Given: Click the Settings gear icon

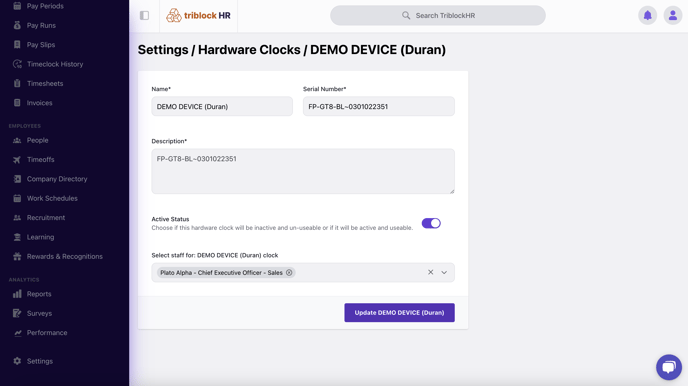Looking at the screenshot, I should (x=17, y=361).
